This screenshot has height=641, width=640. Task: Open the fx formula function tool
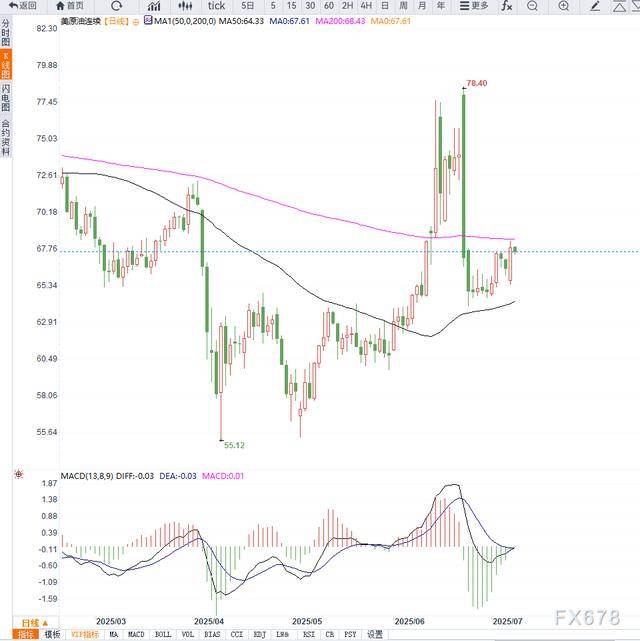click(506, 6)
